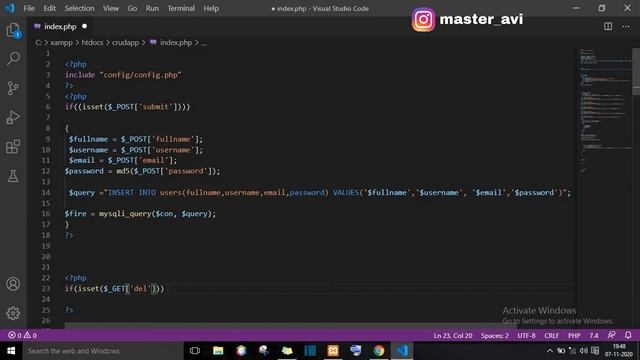The width and height of the screenshot is (640, 360).
Task: Click the code minimap preview
Action: coord(605,110)
